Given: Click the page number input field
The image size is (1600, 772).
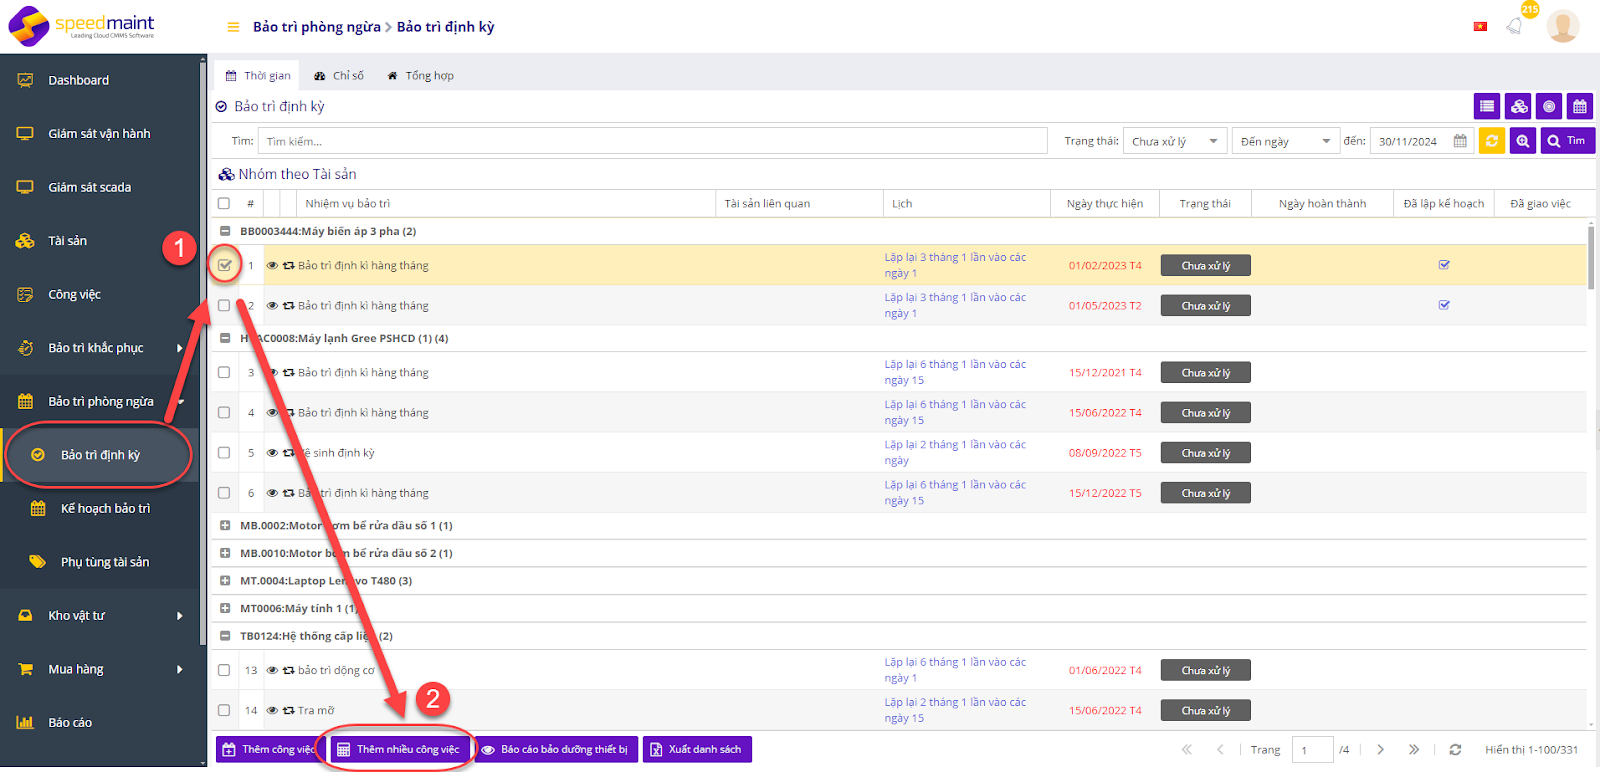Looking at the screenshot, I should click(1312, 749).
